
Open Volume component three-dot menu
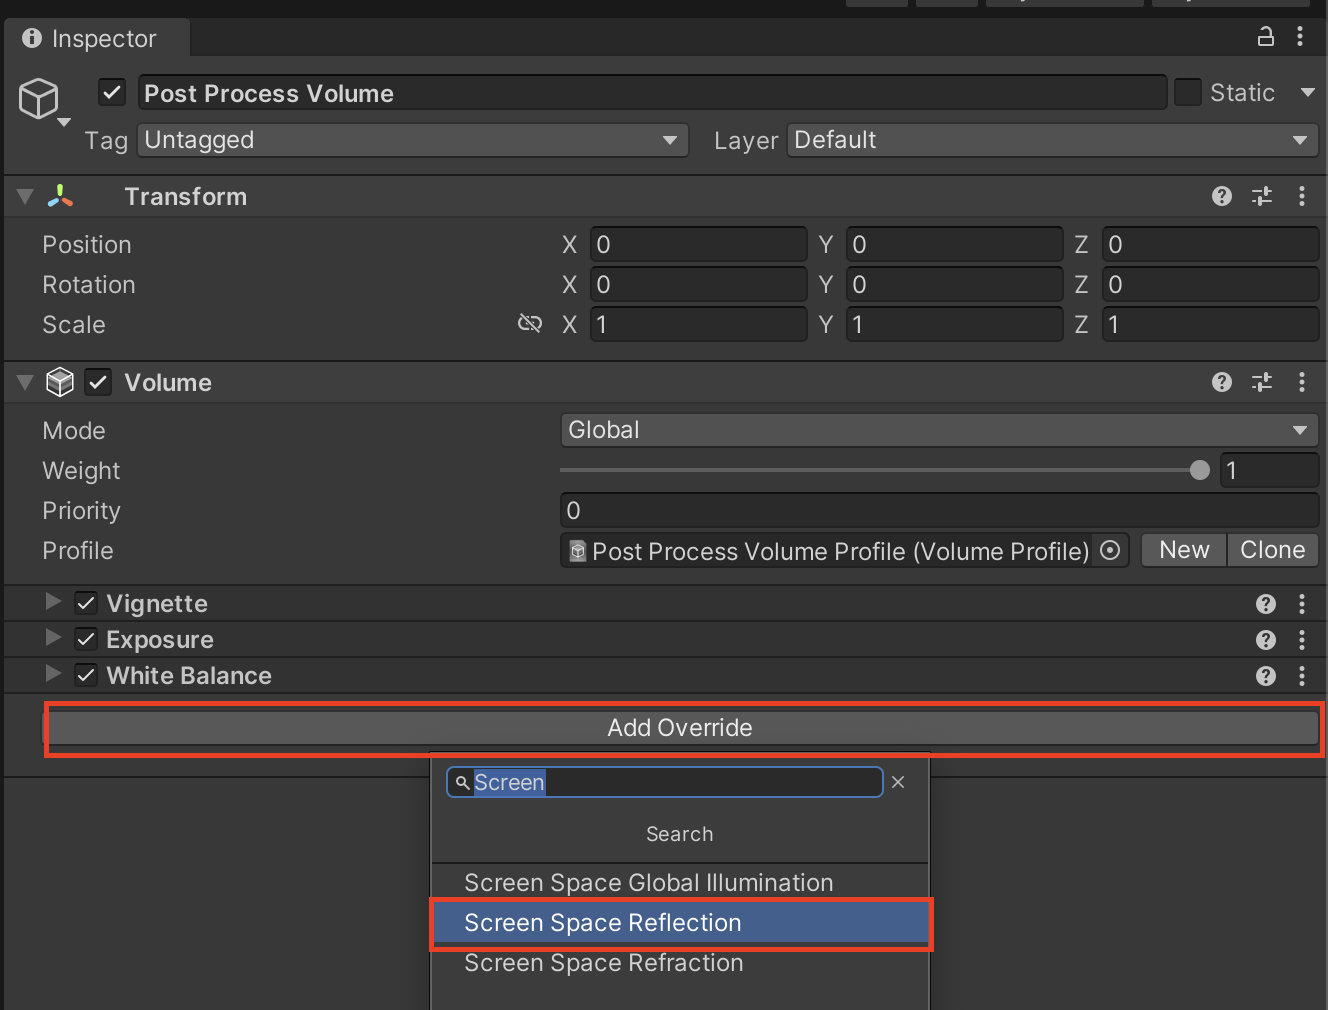coord(1301,382)
